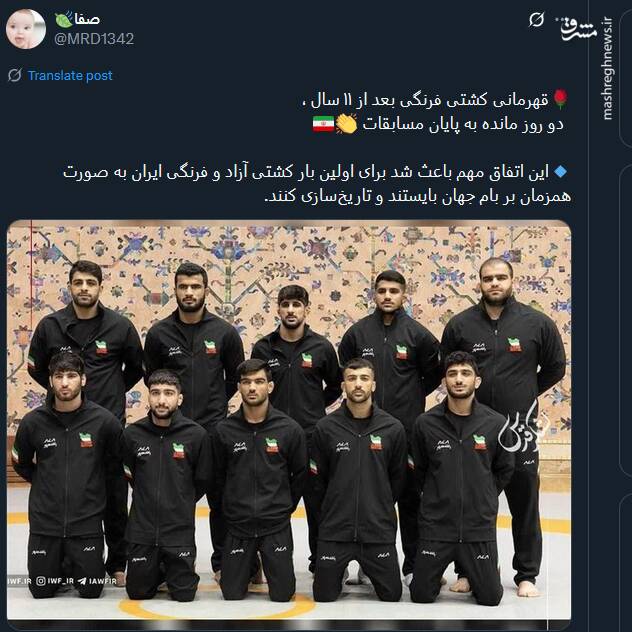This screenshot has height=632, width=632.
Task: Click the Grok icon at top right
Action: 536,19
